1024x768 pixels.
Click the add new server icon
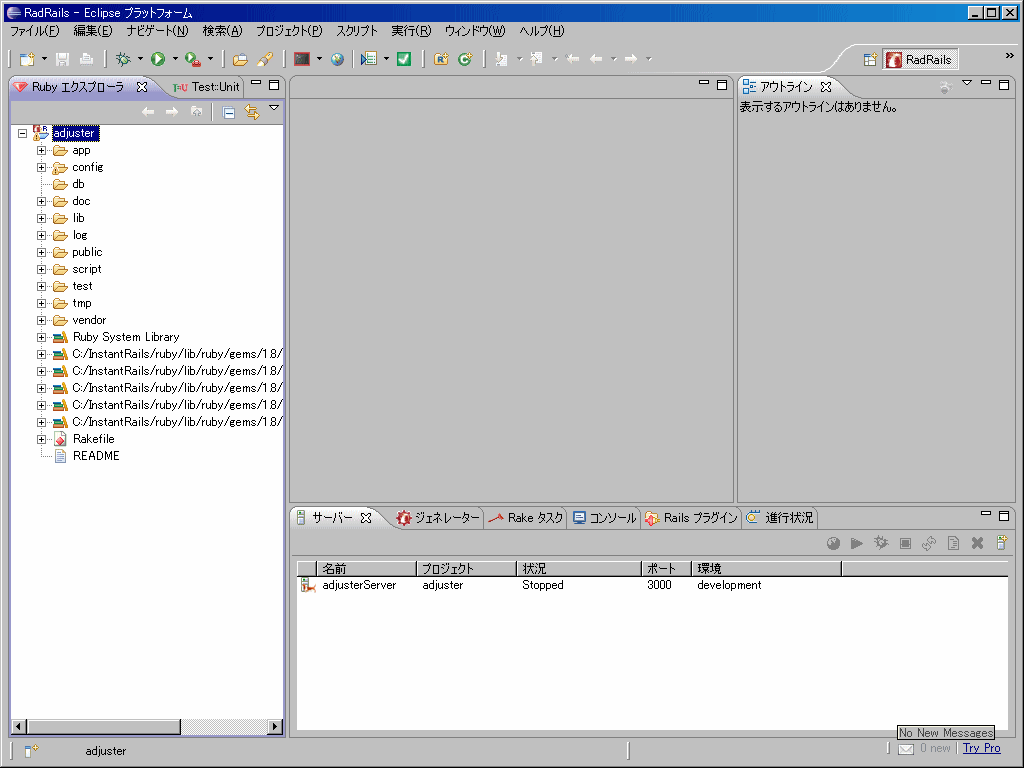[x=1001, y=543]
